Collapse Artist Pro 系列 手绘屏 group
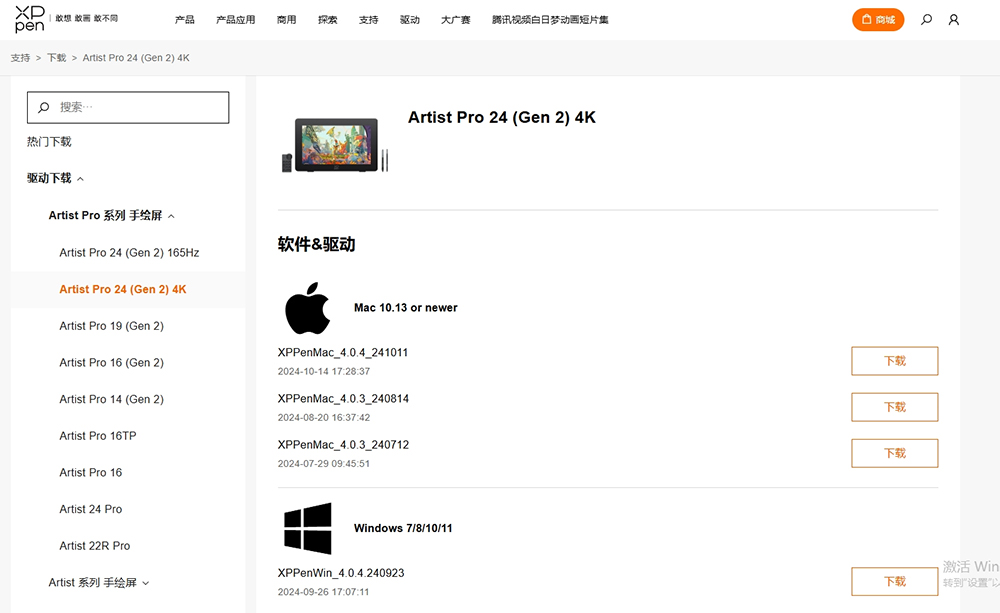The height and width of the screenshot is (613, 1000). (x=112, y=216)
